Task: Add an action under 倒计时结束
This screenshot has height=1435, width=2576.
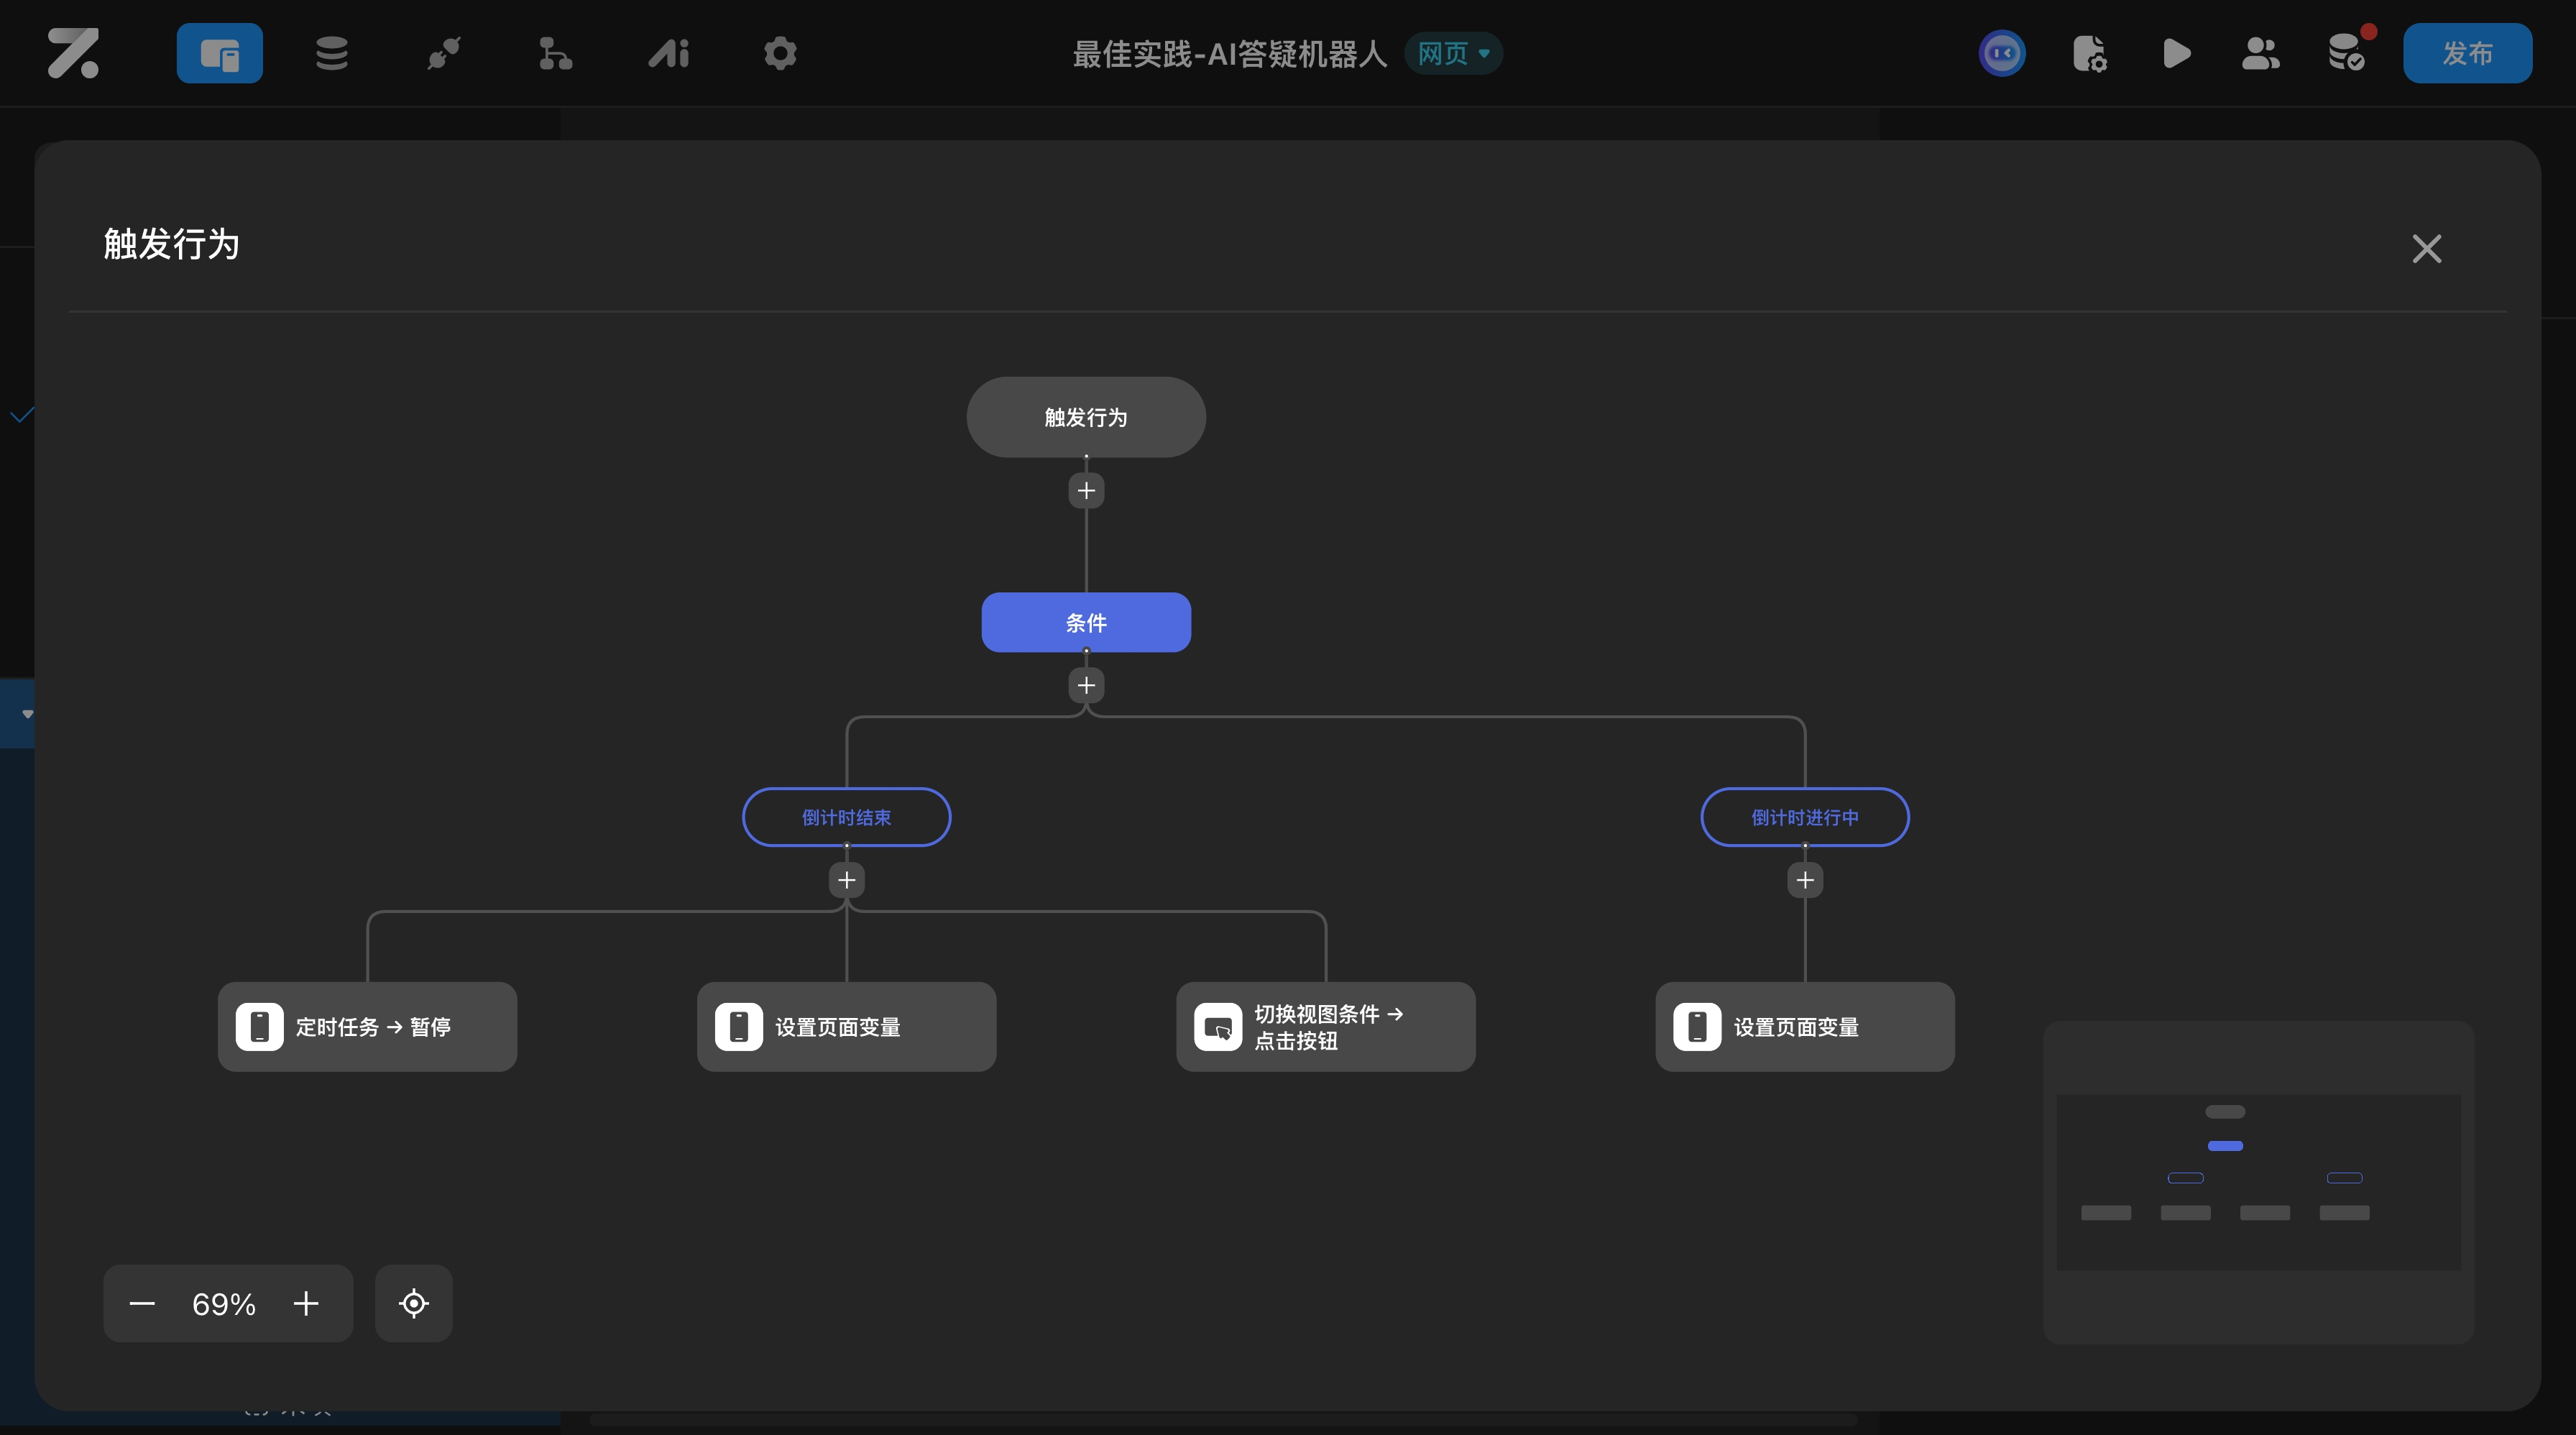Action: tap(846, 880)
